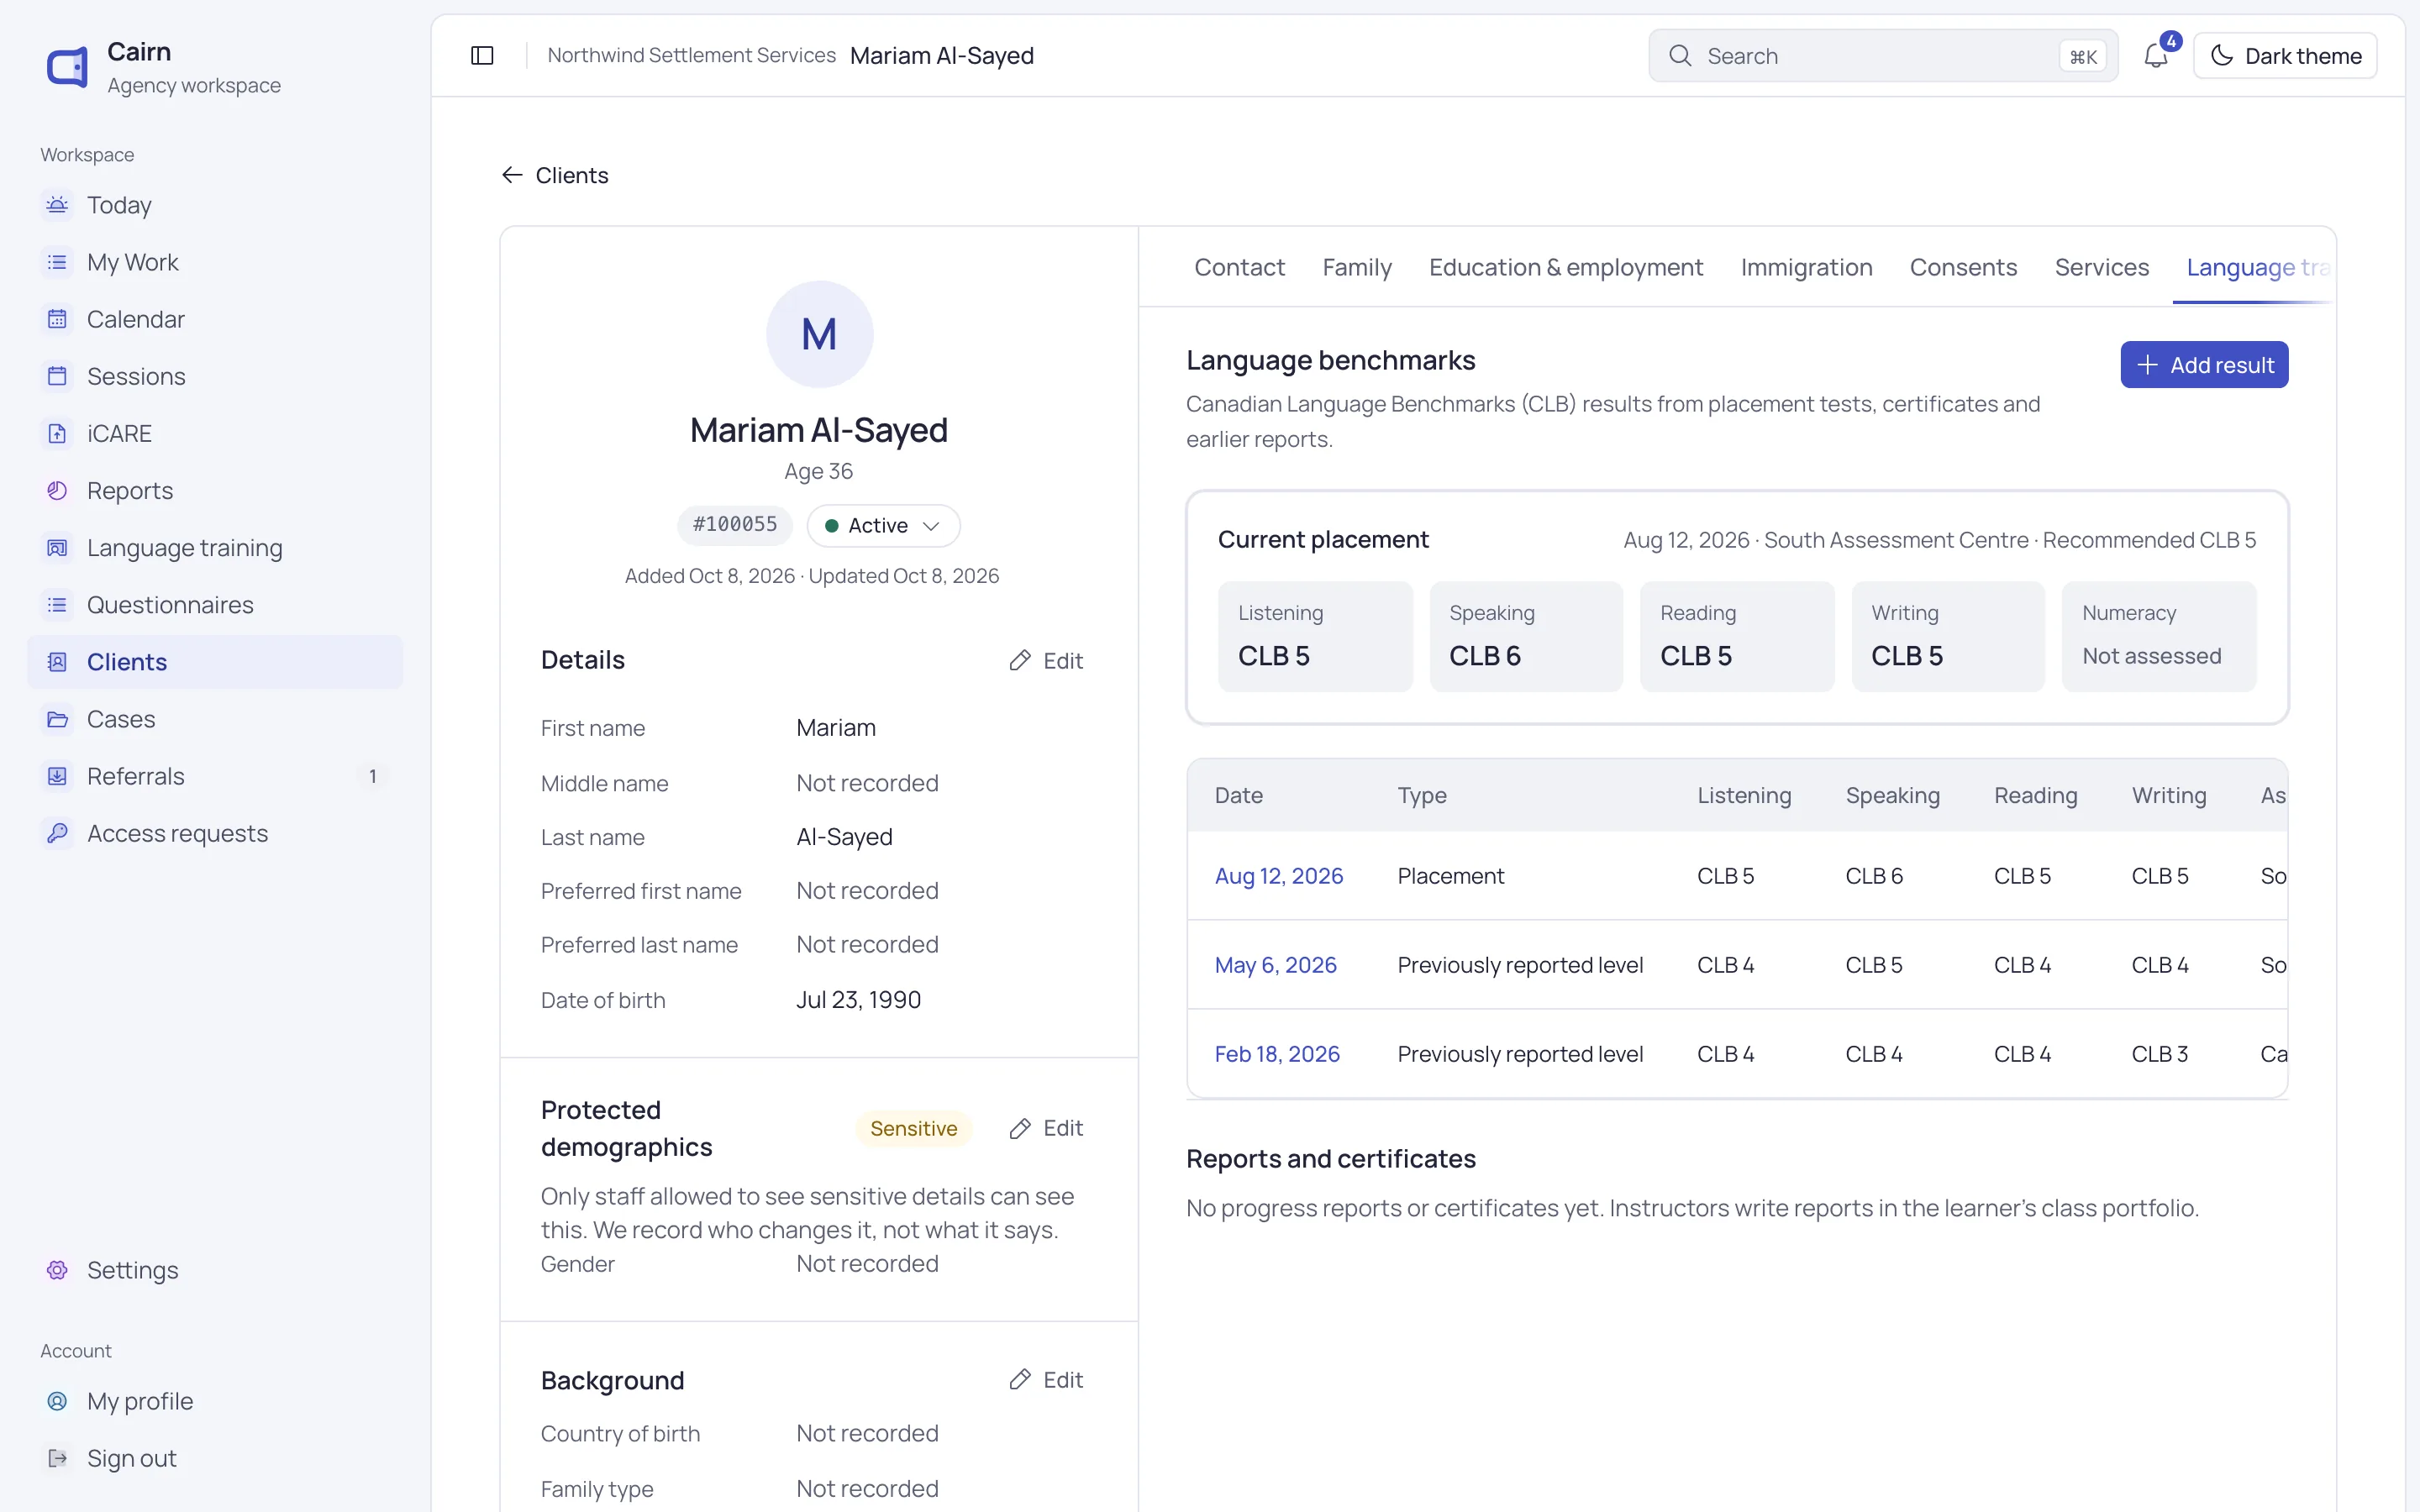Collapse the sidebar panel icon

[482, 56]
